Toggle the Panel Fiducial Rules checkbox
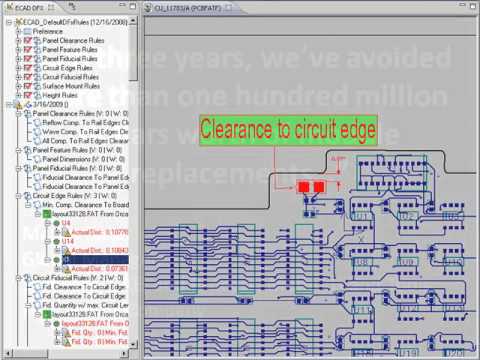This screenshot has width=480, height=360. pyautogui.click(x=28, y=59)
